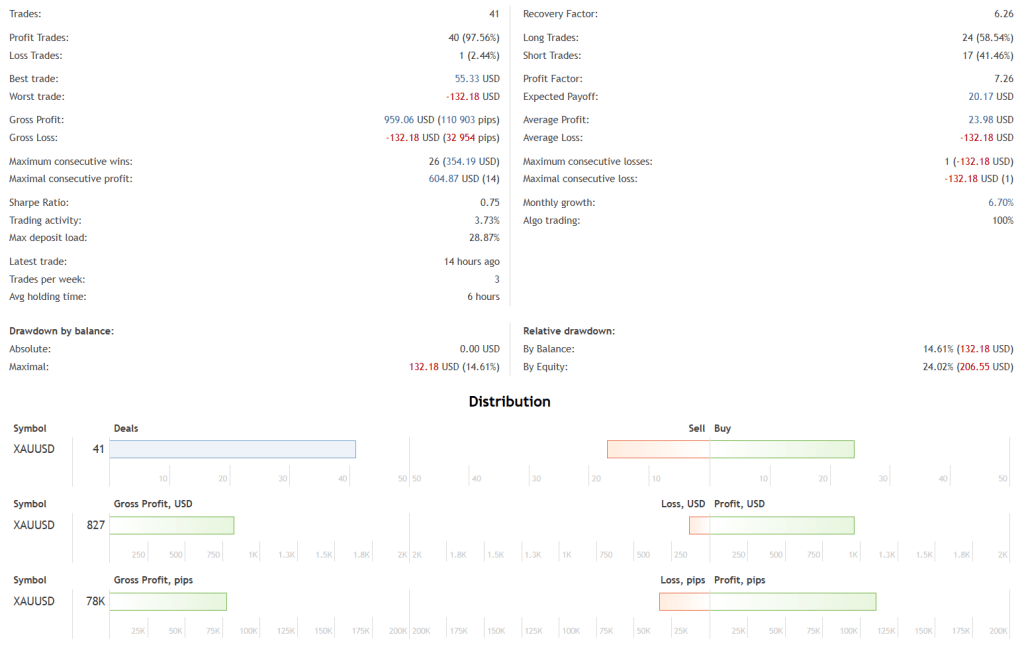Click the Trades per week value
This screenshot has width=1024, height=647.
click(496, 279)
